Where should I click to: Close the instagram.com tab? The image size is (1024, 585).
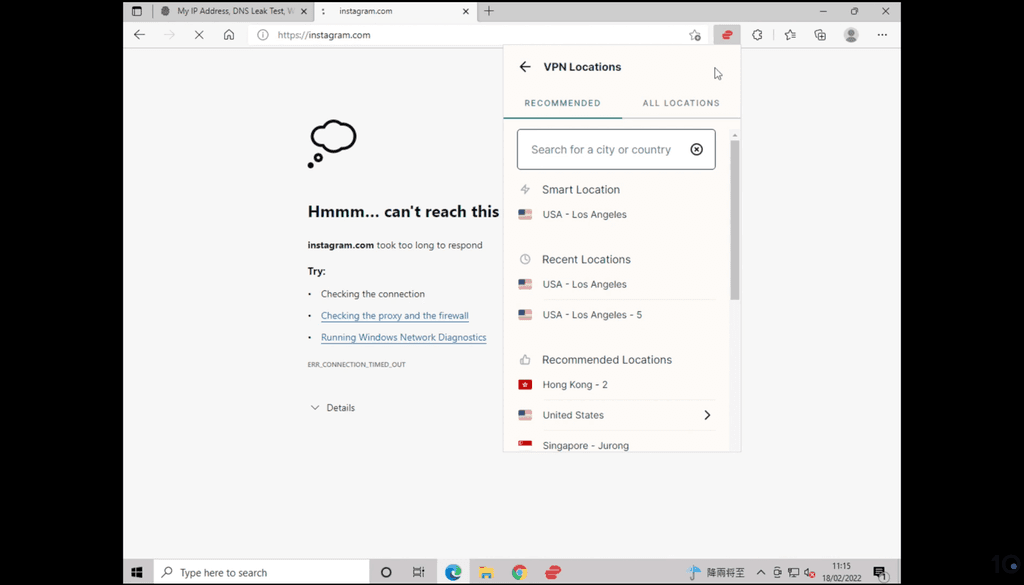[x=466, y=11]
